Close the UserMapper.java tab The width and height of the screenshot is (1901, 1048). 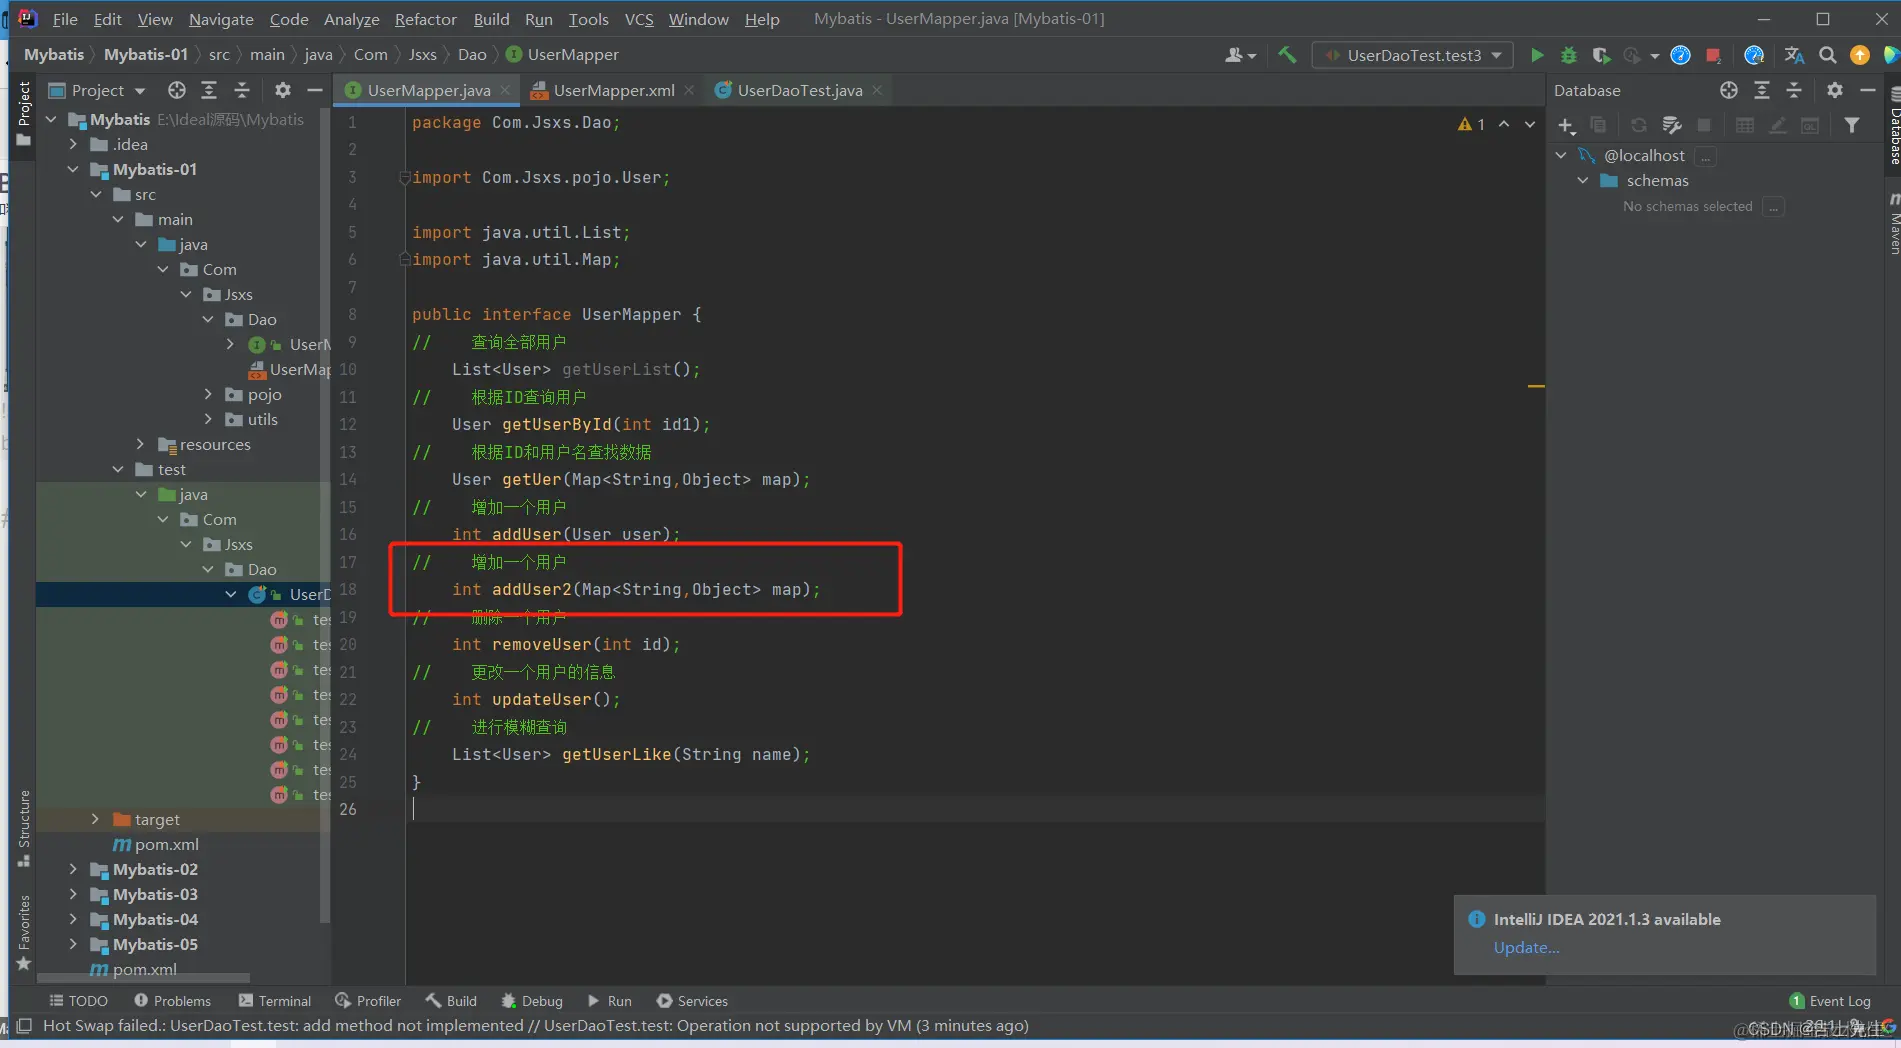coord(505,90)
